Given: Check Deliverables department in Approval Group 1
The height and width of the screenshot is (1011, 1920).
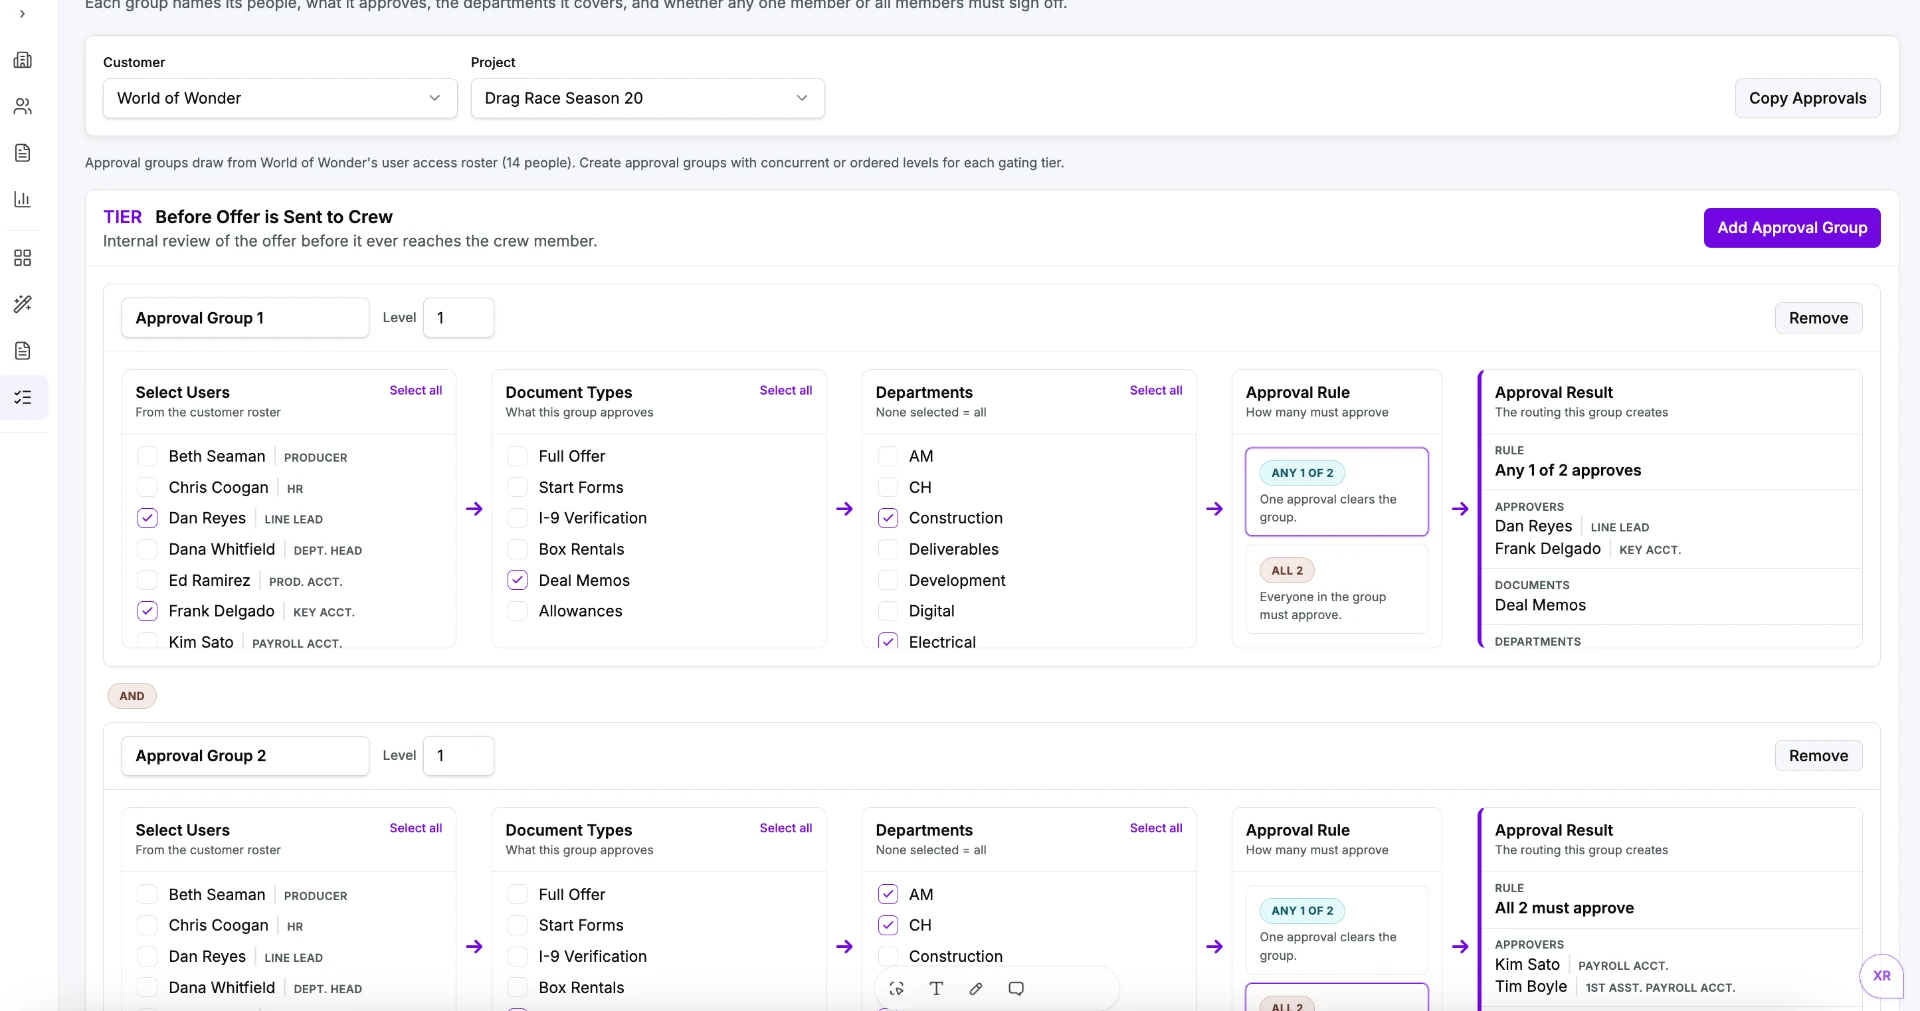Looking at the screenshot, I should pyautogui.click(x=887, y=549).
